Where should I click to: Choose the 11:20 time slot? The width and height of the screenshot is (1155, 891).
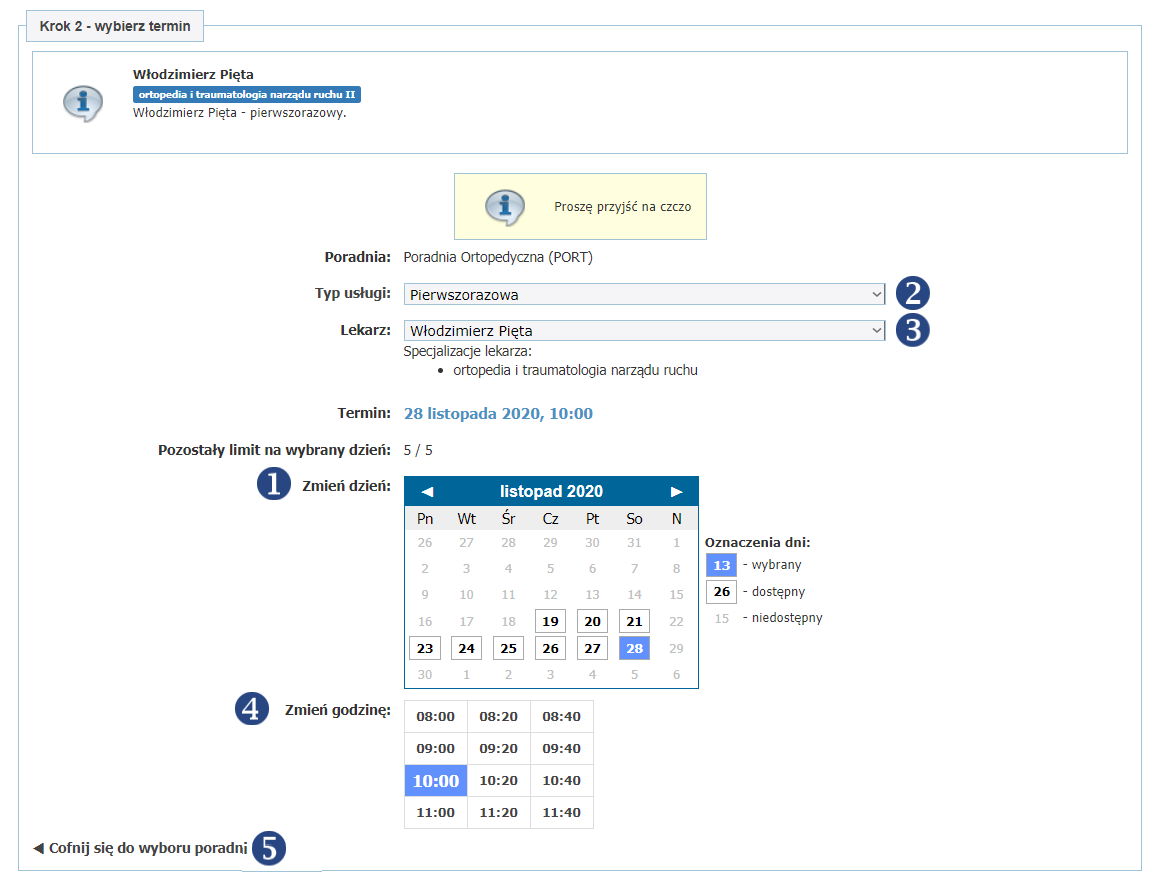(x=499, y=812)
